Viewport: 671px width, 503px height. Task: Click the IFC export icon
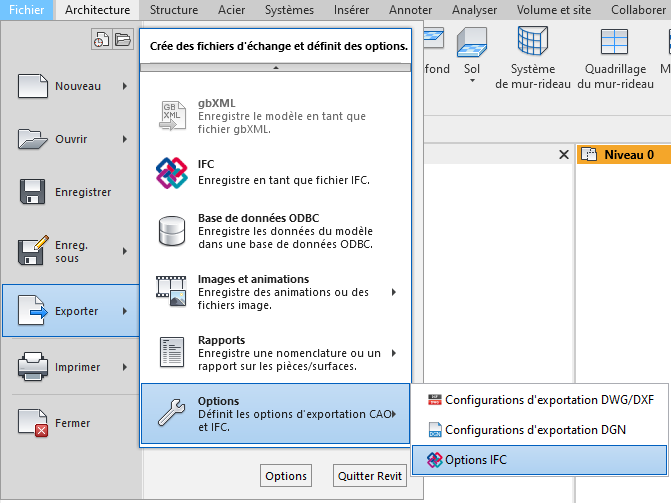[172, 172]
